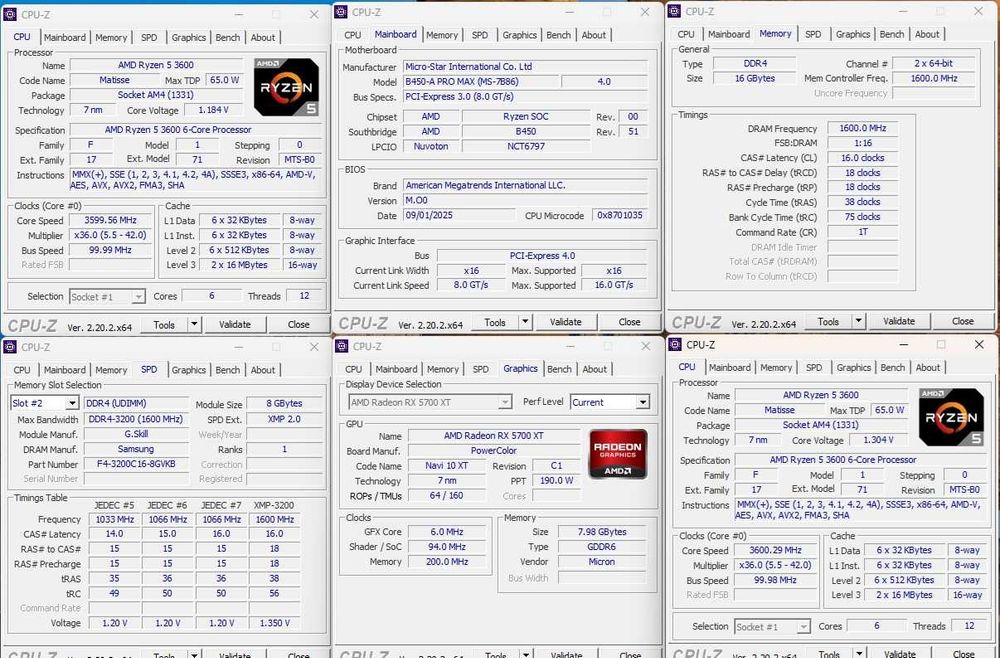Click the Code Name Navi 10 XT field
The image size is (1000, 658).
[446, 465]
